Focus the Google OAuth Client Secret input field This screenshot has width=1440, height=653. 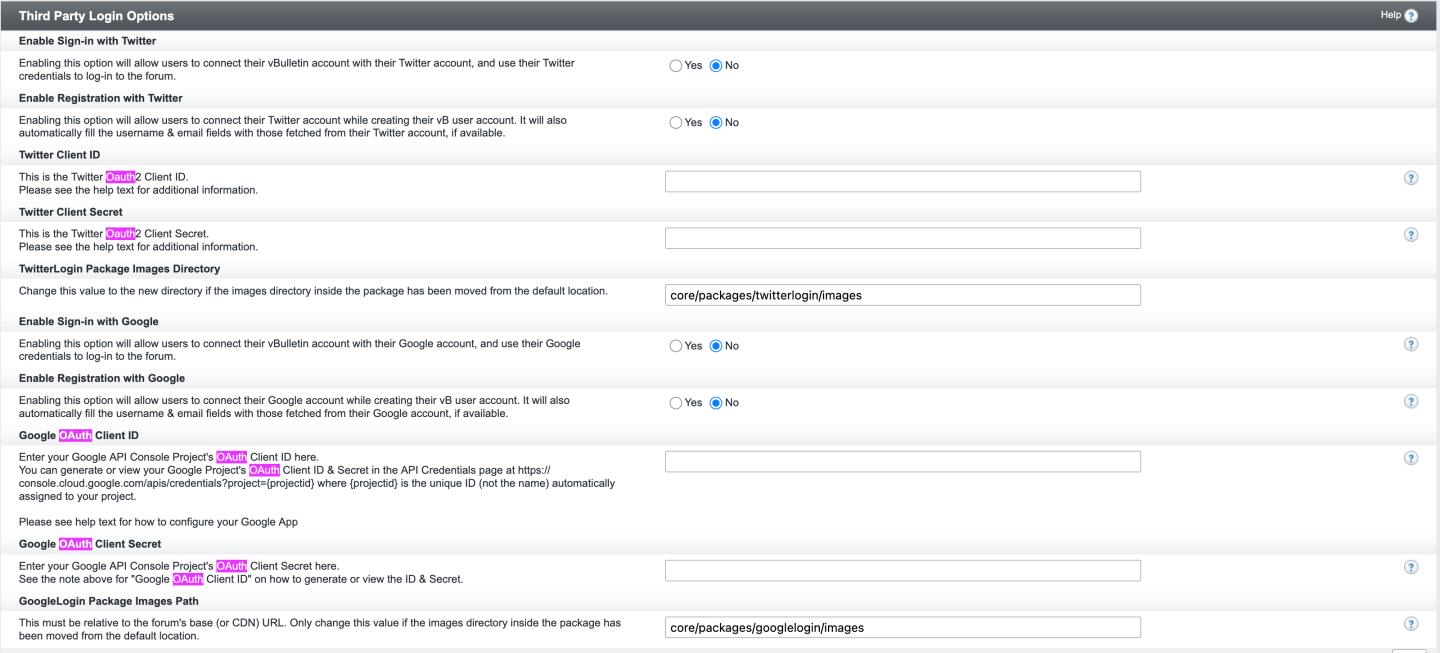(903, 570)
